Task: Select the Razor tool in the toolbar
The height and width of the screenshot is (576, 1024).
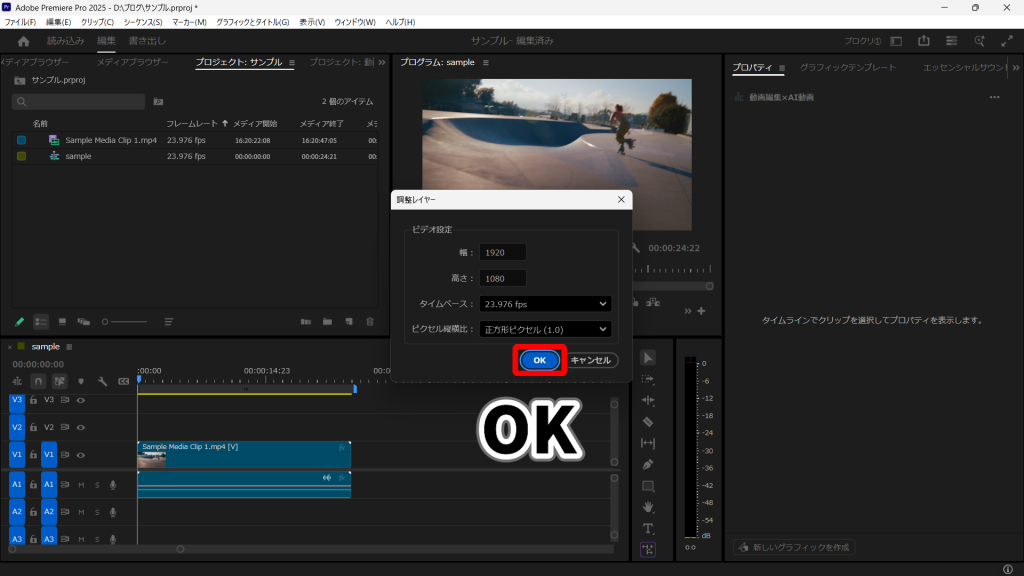Action: (x=648, y=422)
